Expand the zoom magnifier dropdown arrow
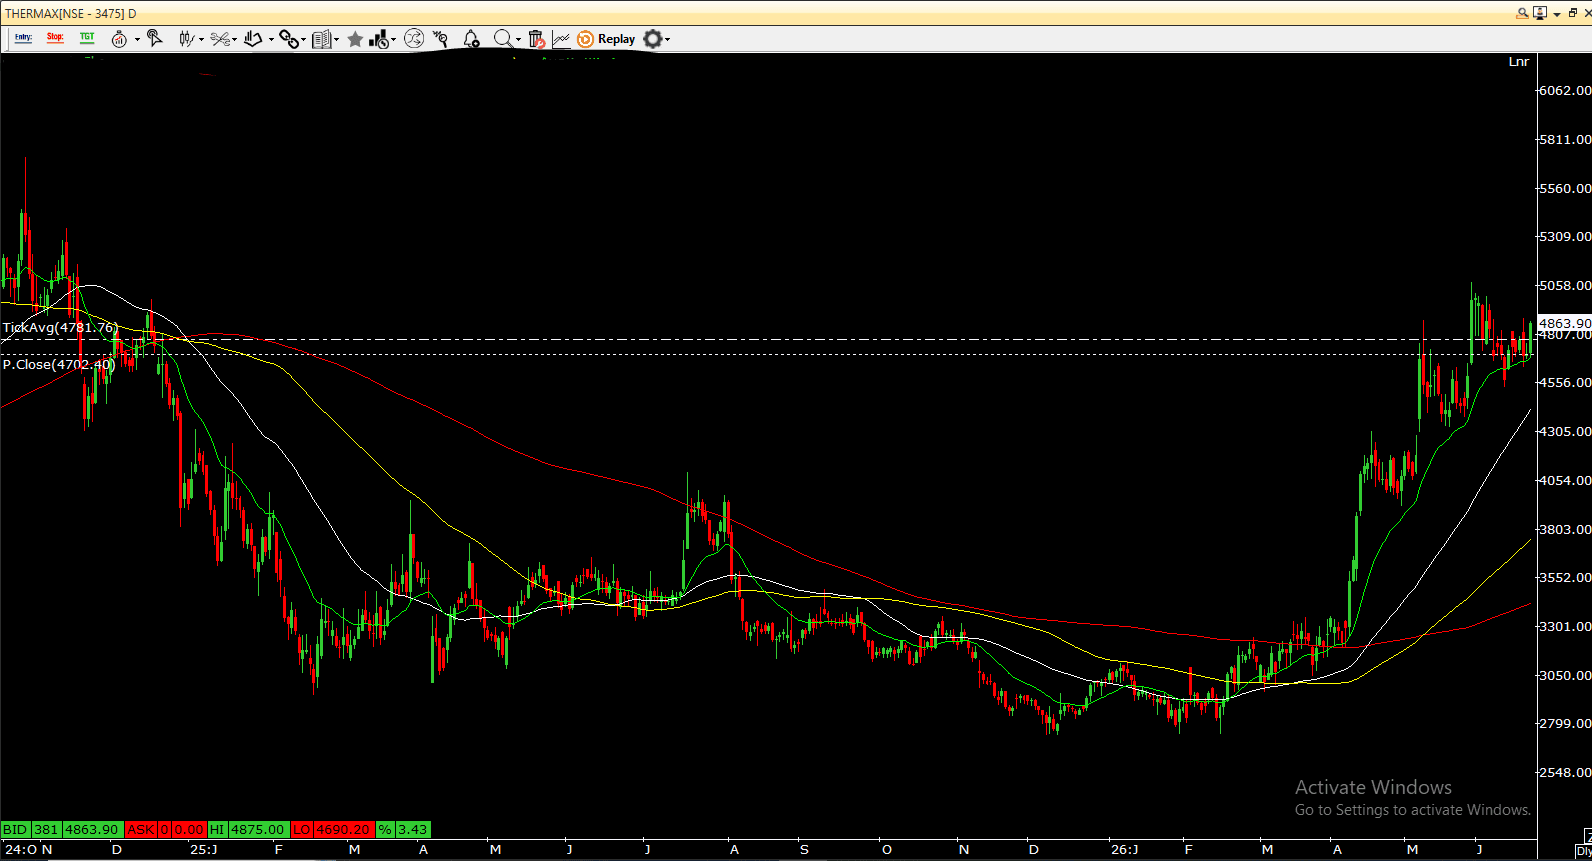The width and height of the screenshot is (1592, 861). tap(518, 40)
